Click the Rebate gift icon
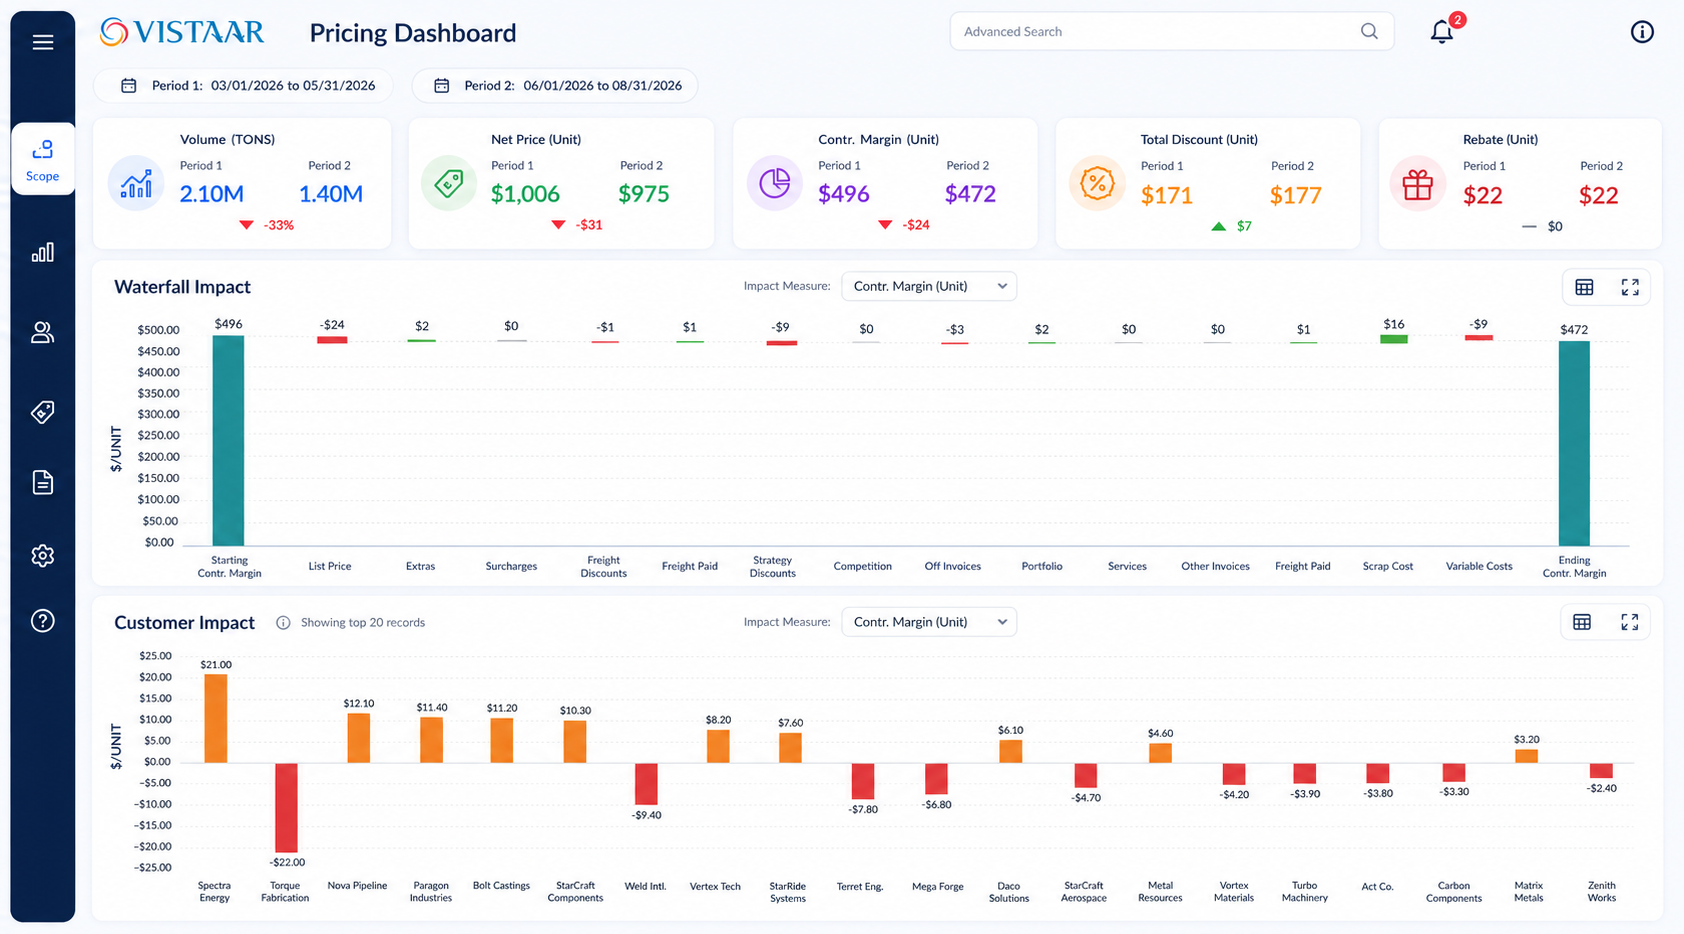 point(1418,184)
